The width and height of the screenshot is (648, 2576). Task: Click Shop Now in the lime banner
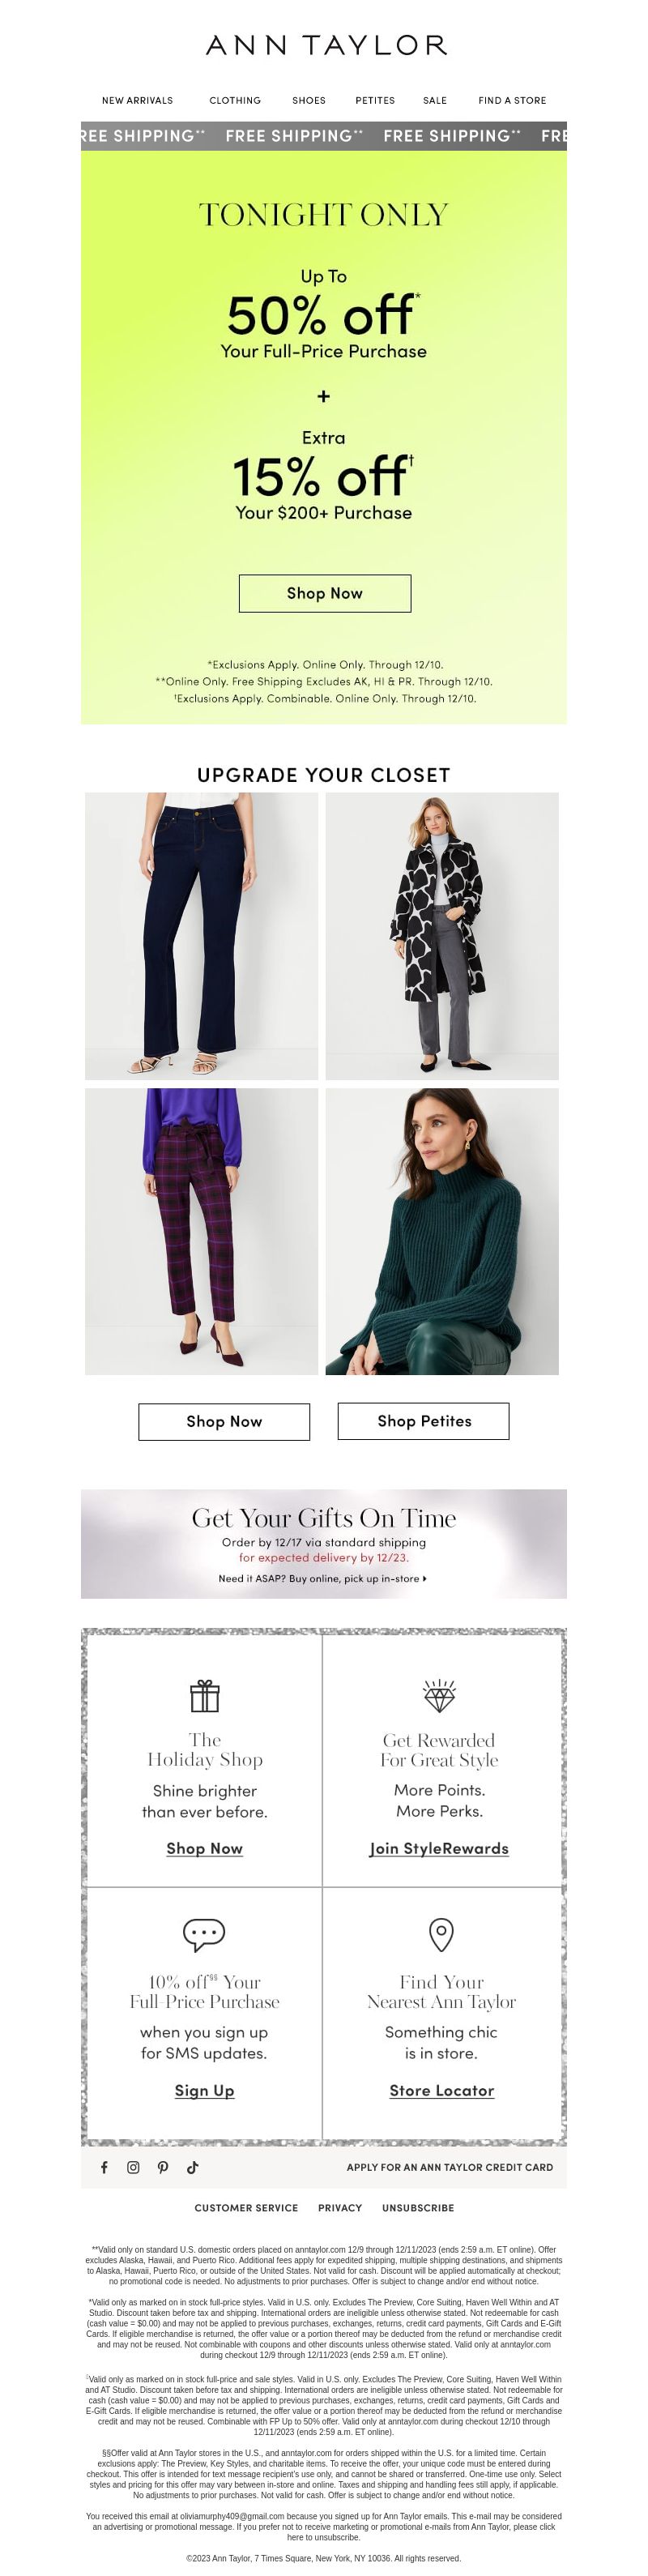[x=325, y=593]
